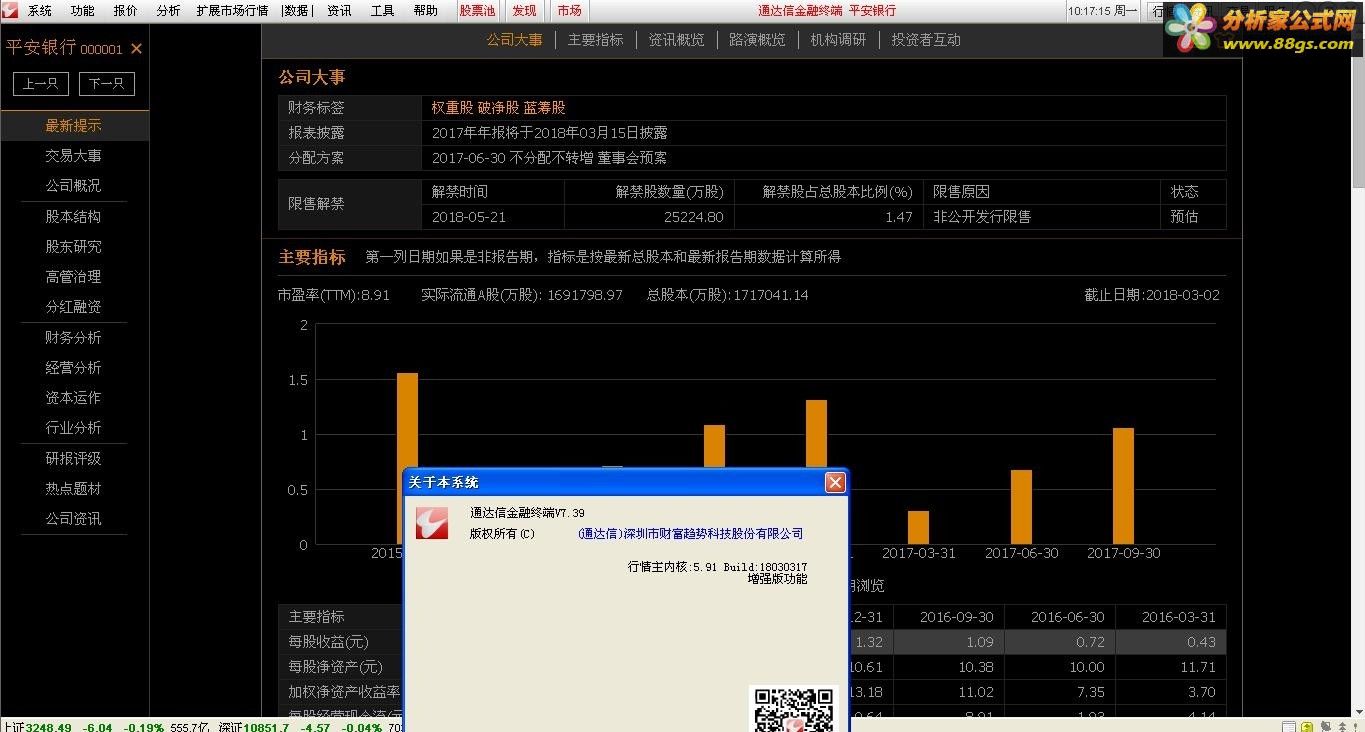Select 财务分析 in the sidebar
The width and height of the screenshot is (1365, 732).
pos(73,338)
